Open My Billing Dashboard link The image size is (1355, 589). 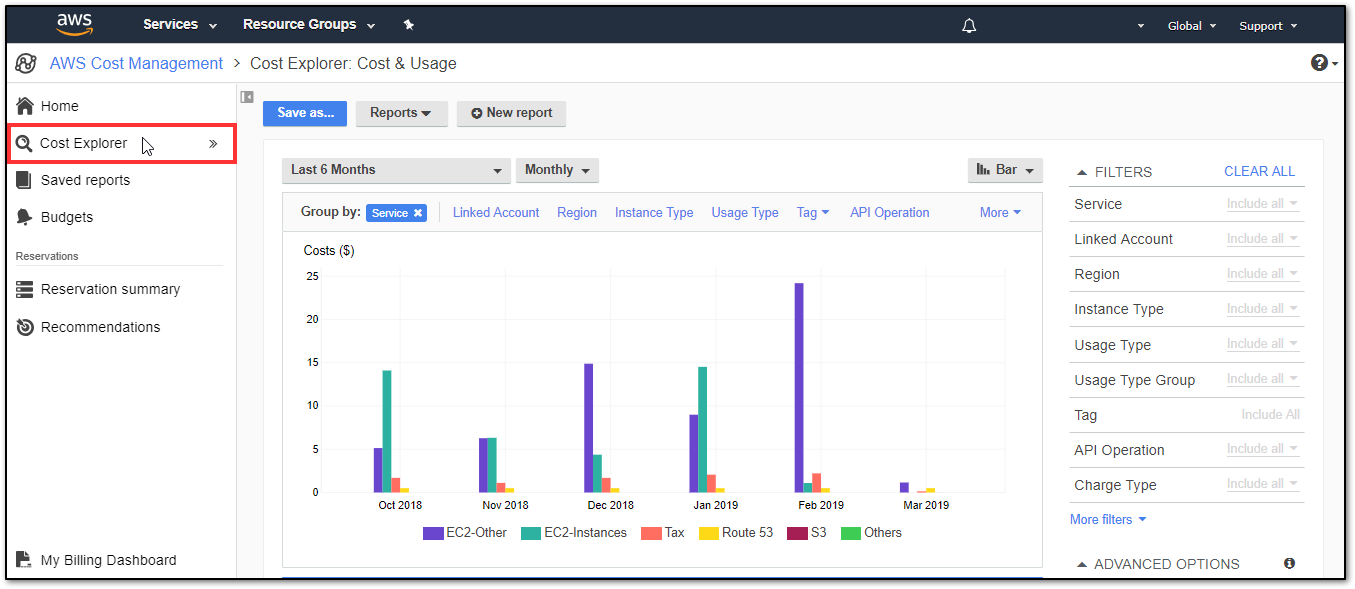[108, 560]
